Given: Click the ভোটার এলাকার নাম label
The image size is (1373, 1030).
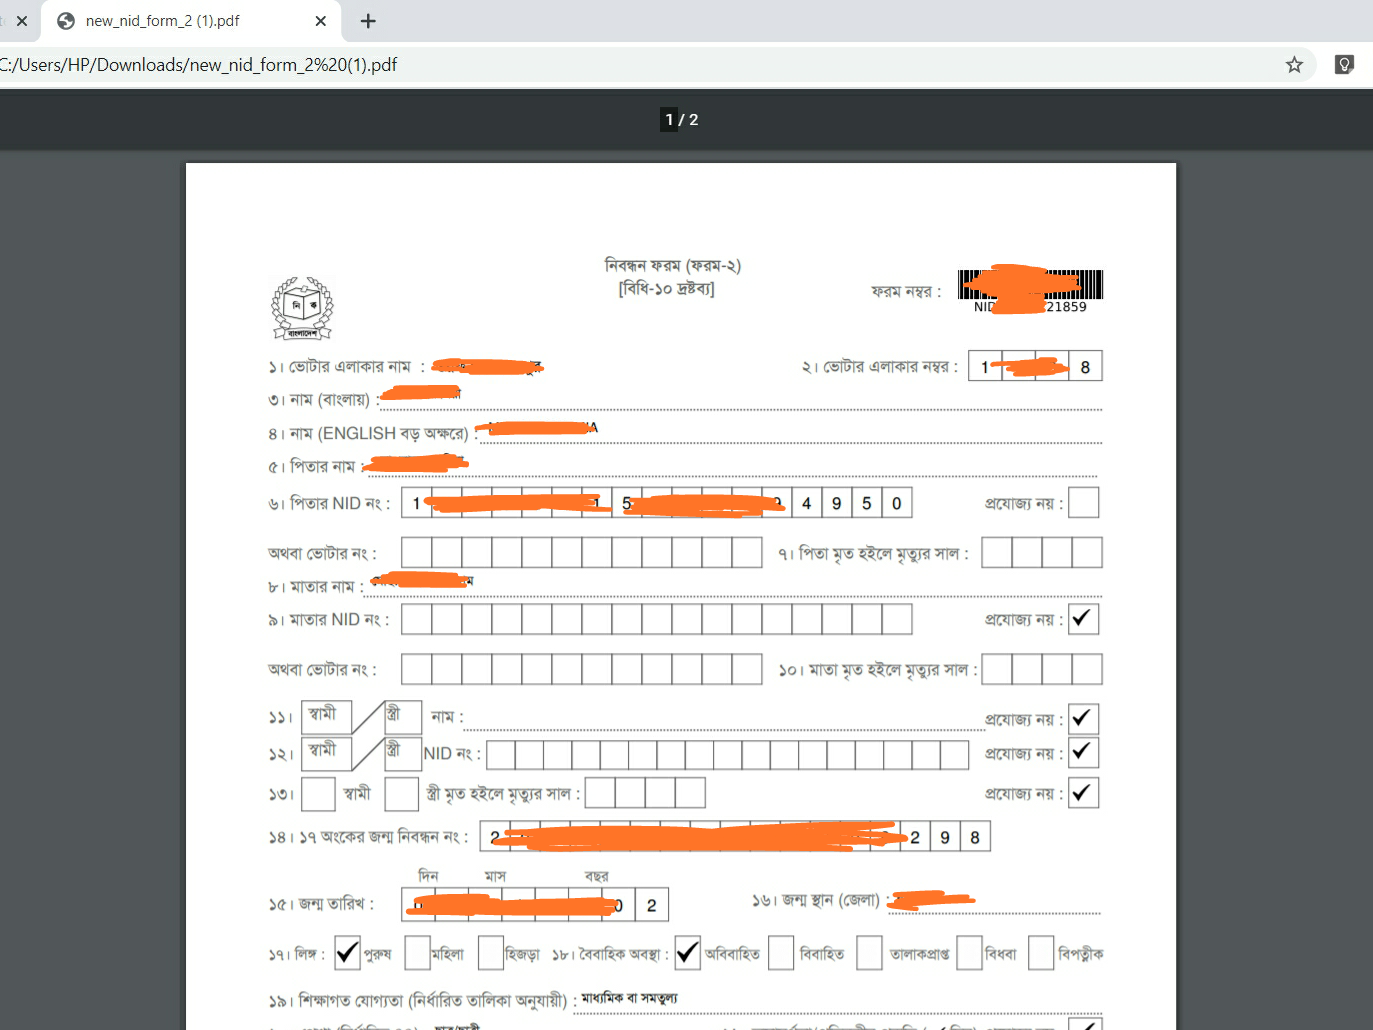Looking at the screenshot, I should (350, 367).
